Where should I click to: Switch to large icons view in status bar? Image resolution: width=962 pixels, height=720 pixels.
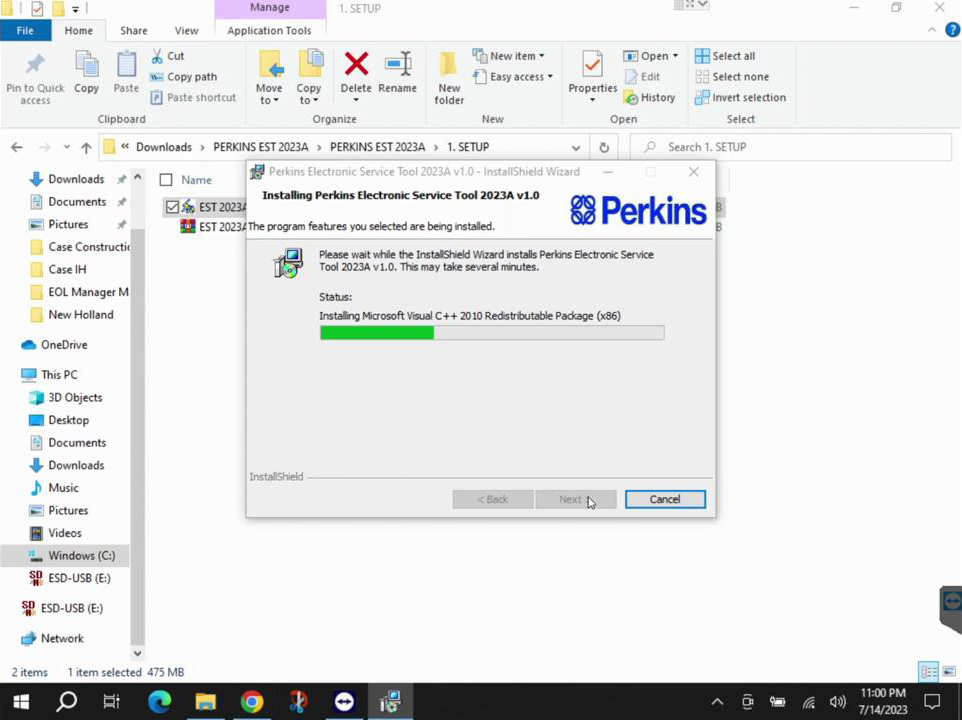point(949,672)
